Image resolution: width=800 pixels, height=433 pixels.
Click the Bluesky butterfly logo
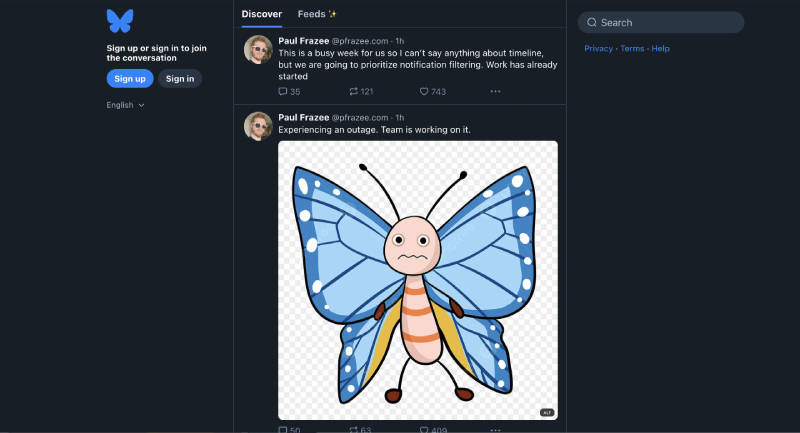(x=120, y=21)
